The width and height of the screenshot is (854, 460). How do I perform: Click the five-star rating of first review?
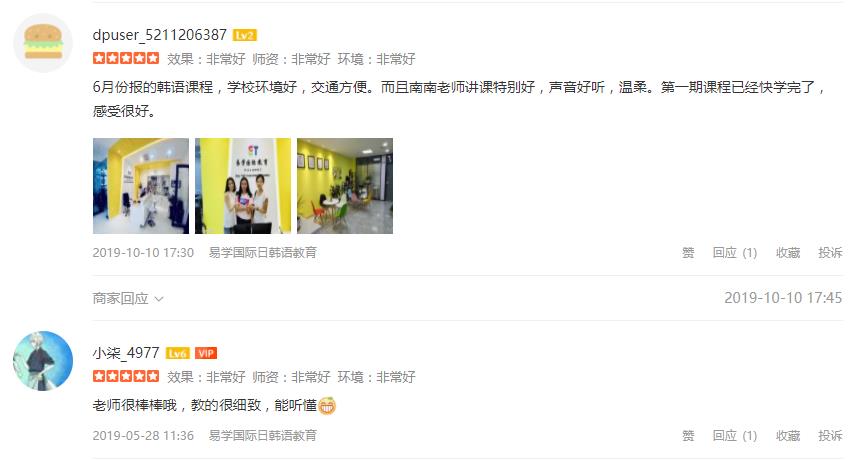click(126, 58)
